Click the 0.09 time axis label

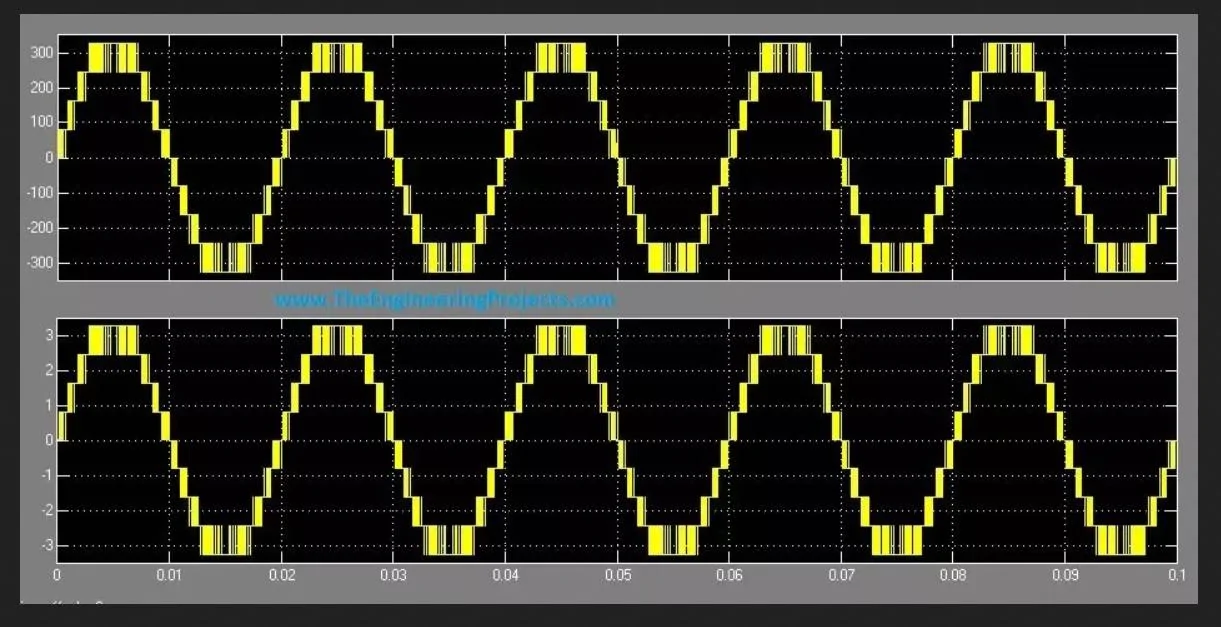[x=1065, y=577]
